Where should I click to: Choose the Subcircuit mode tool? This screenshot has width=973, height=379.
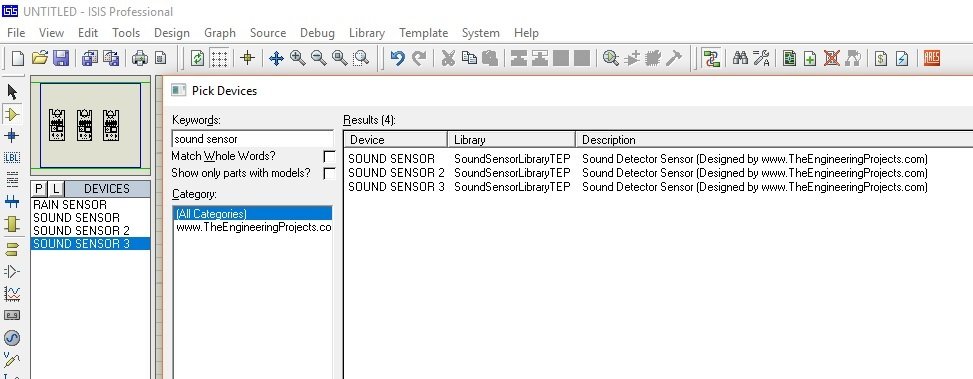coord(12,224)
